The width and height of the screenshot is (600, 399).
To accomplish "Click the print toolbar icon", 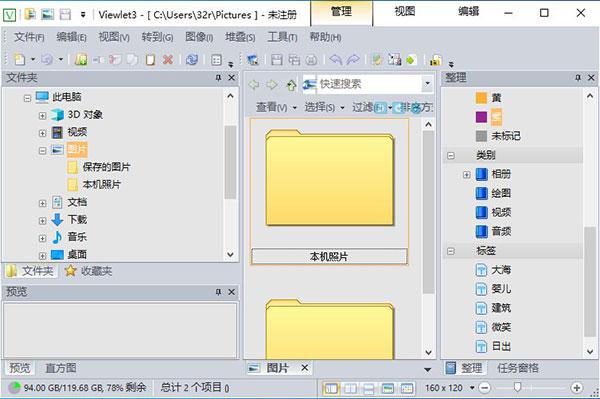I will pos(311,60).
